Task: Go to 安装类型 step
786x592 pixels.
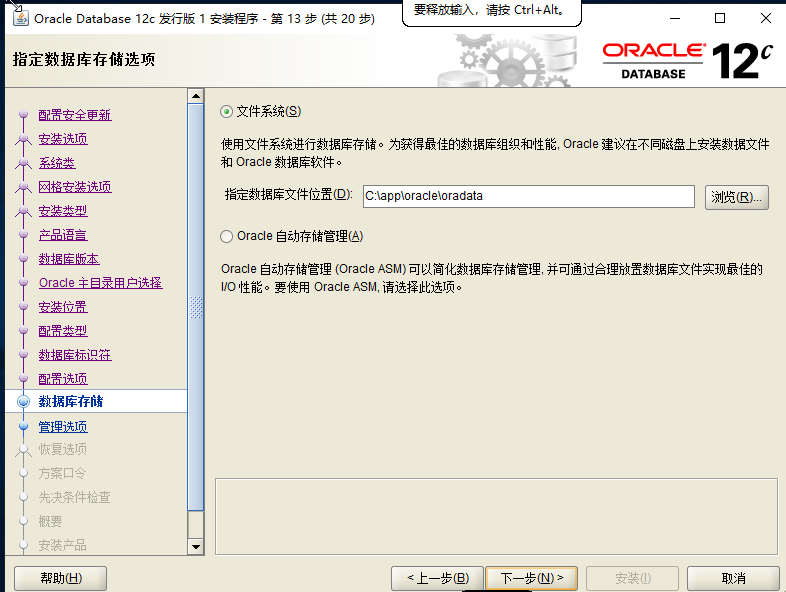Action: click(63, 211)
